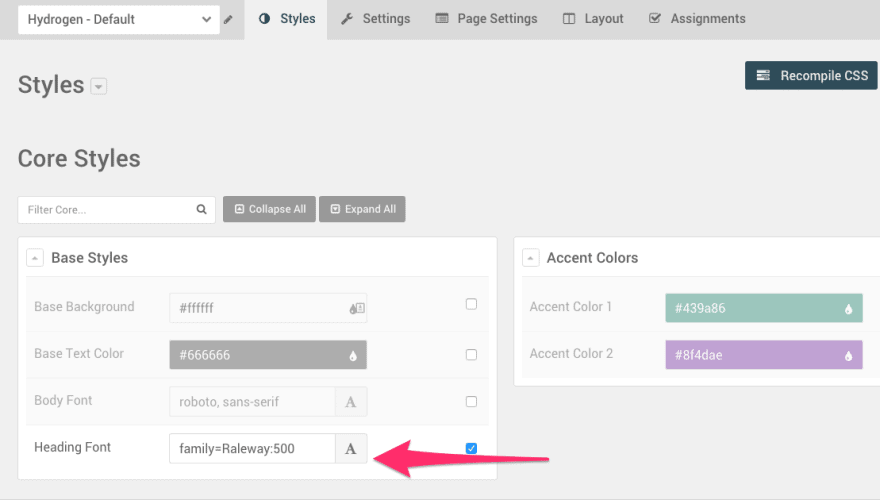The height and width of the screenshot is (500, 880).
Task: Click the Base Text Color droplet icon
Action: click(352, 355)
